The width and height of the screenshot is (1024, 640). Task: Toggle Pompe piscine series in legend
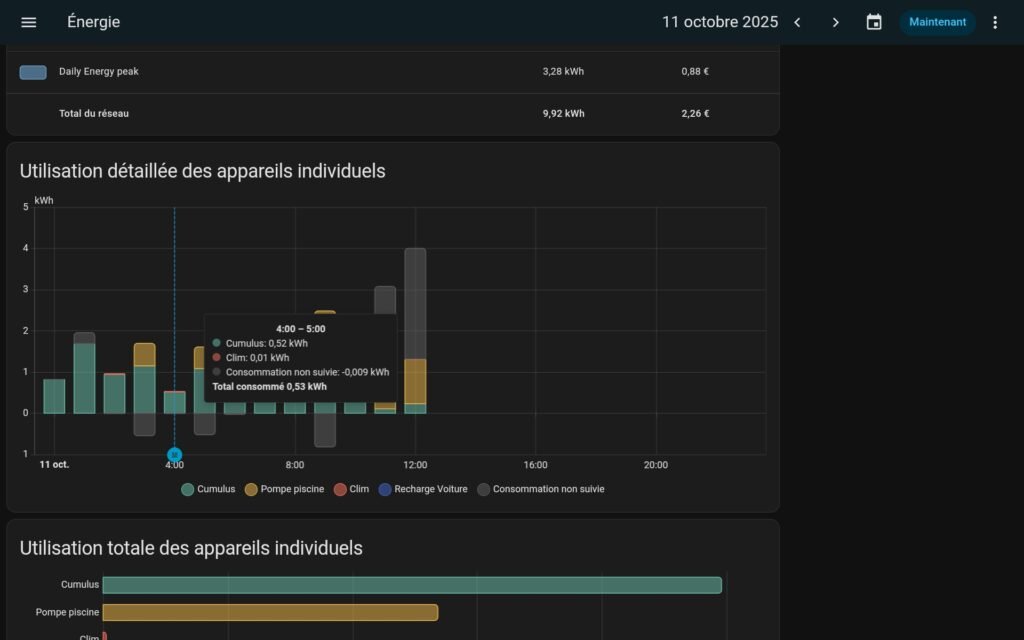[x=284, y=489]
